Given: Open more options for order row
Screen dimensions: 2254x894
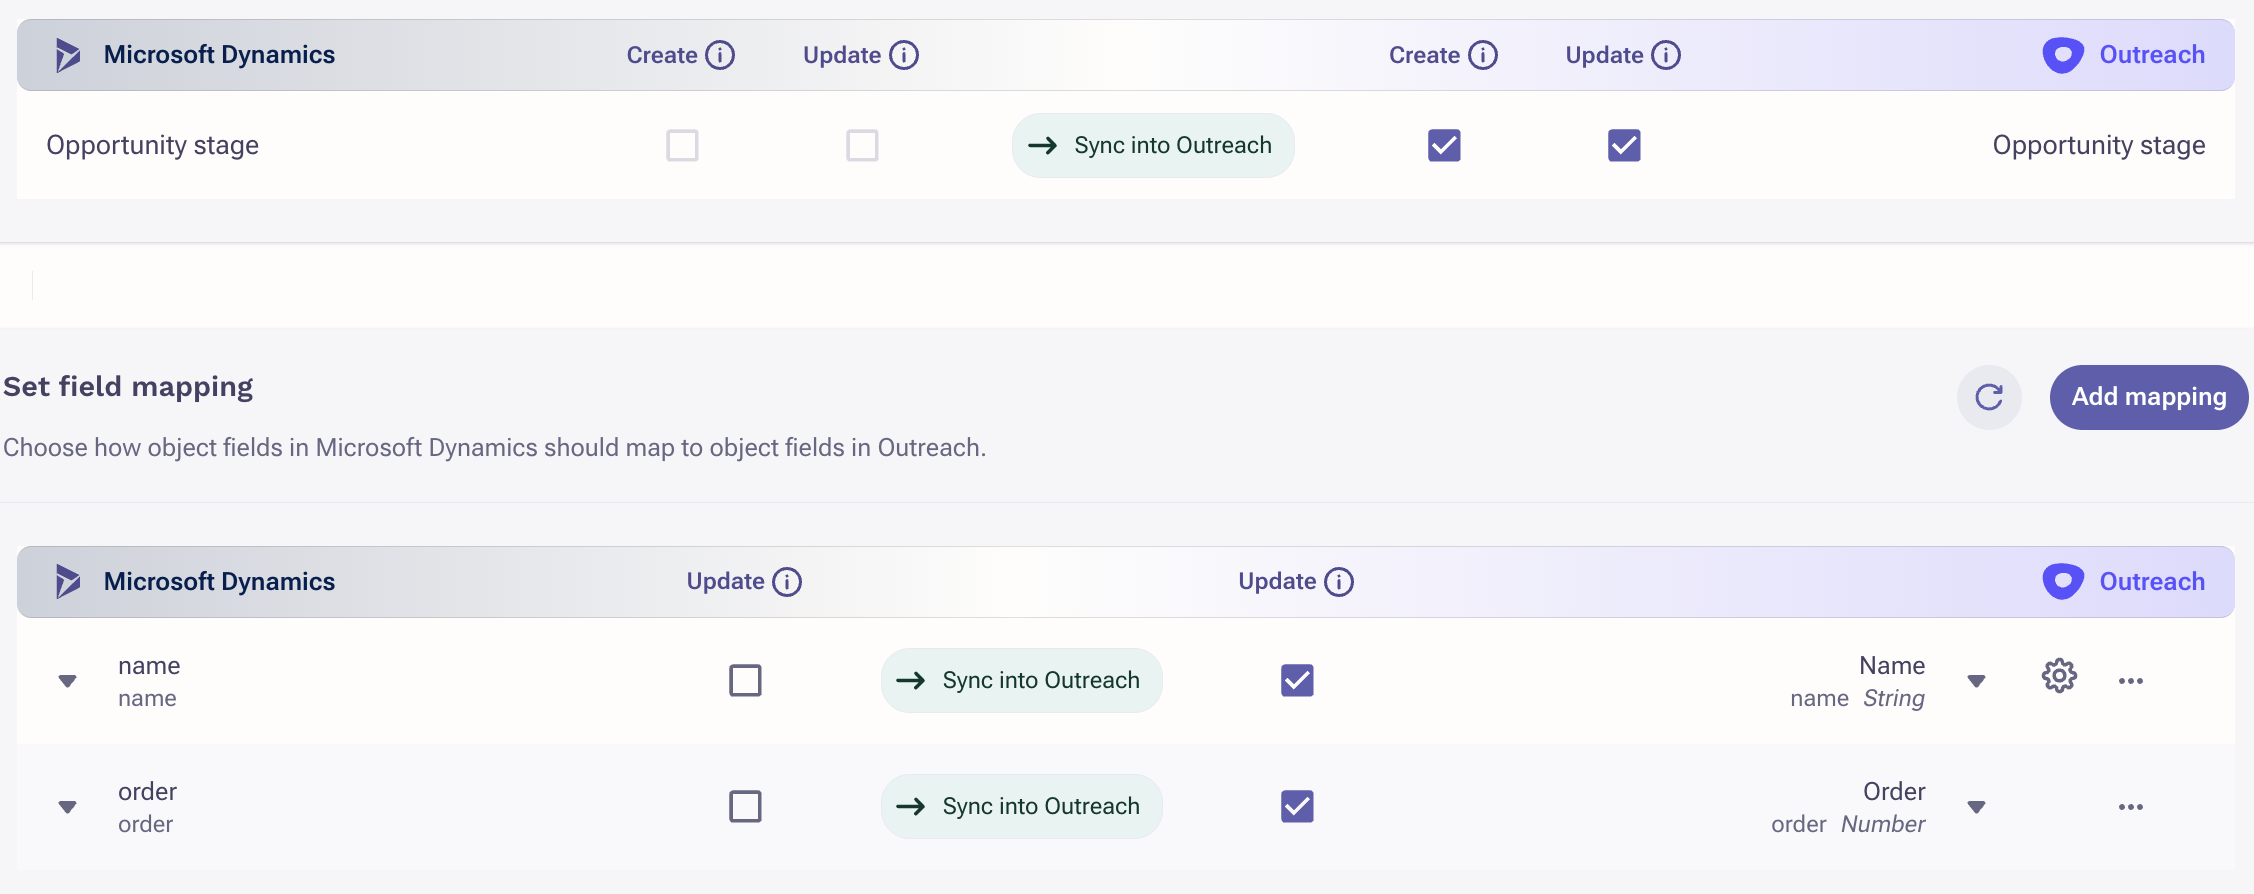Looking at the screenshot, I should pyautogui.click(x=2131, y=807).
